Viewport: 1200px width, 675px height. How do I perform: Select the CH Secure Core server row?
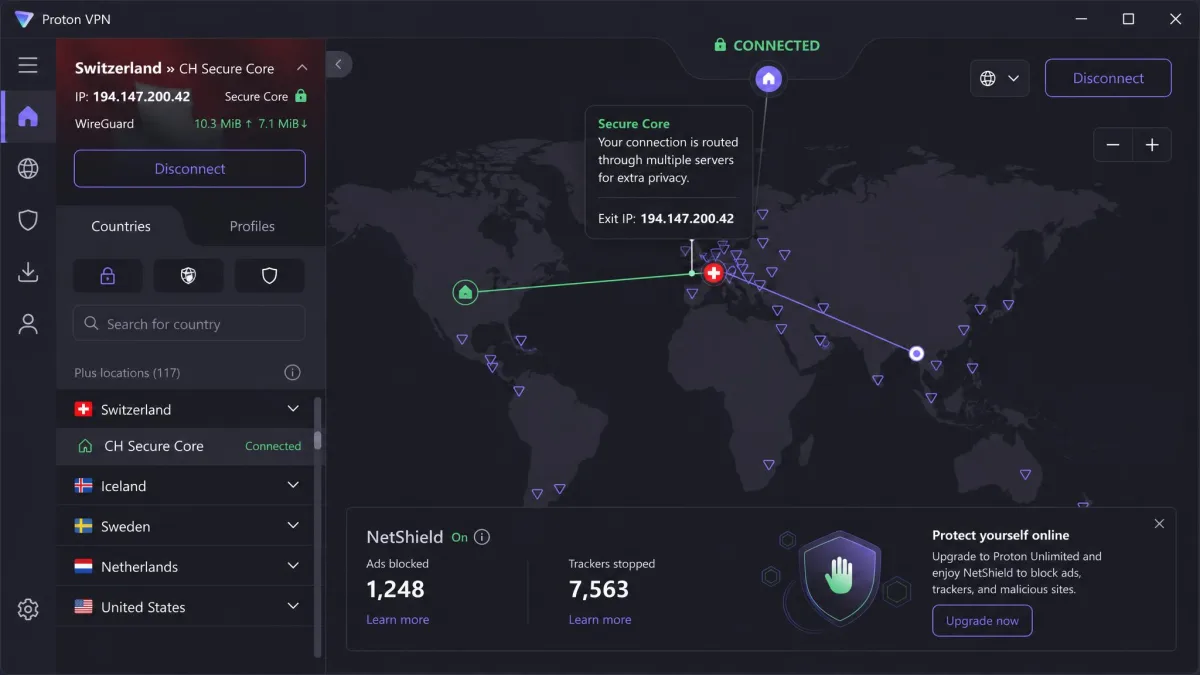point(185,446)
